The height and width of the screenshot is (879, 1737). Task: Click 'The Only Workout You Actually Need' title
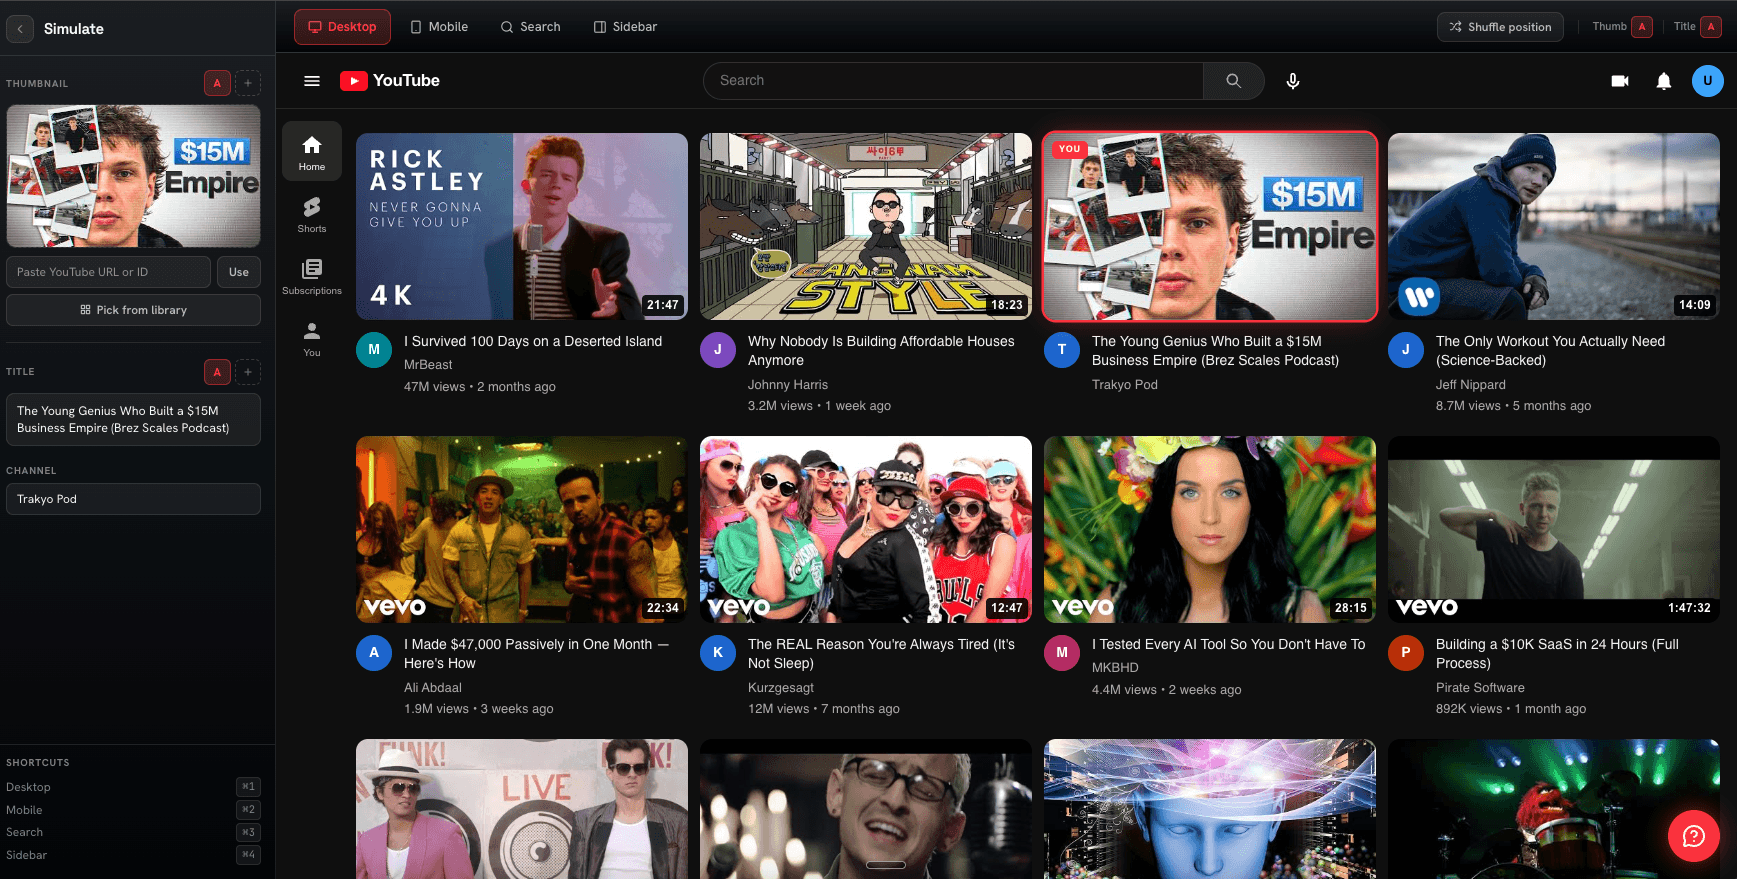tap(1550, 351)
